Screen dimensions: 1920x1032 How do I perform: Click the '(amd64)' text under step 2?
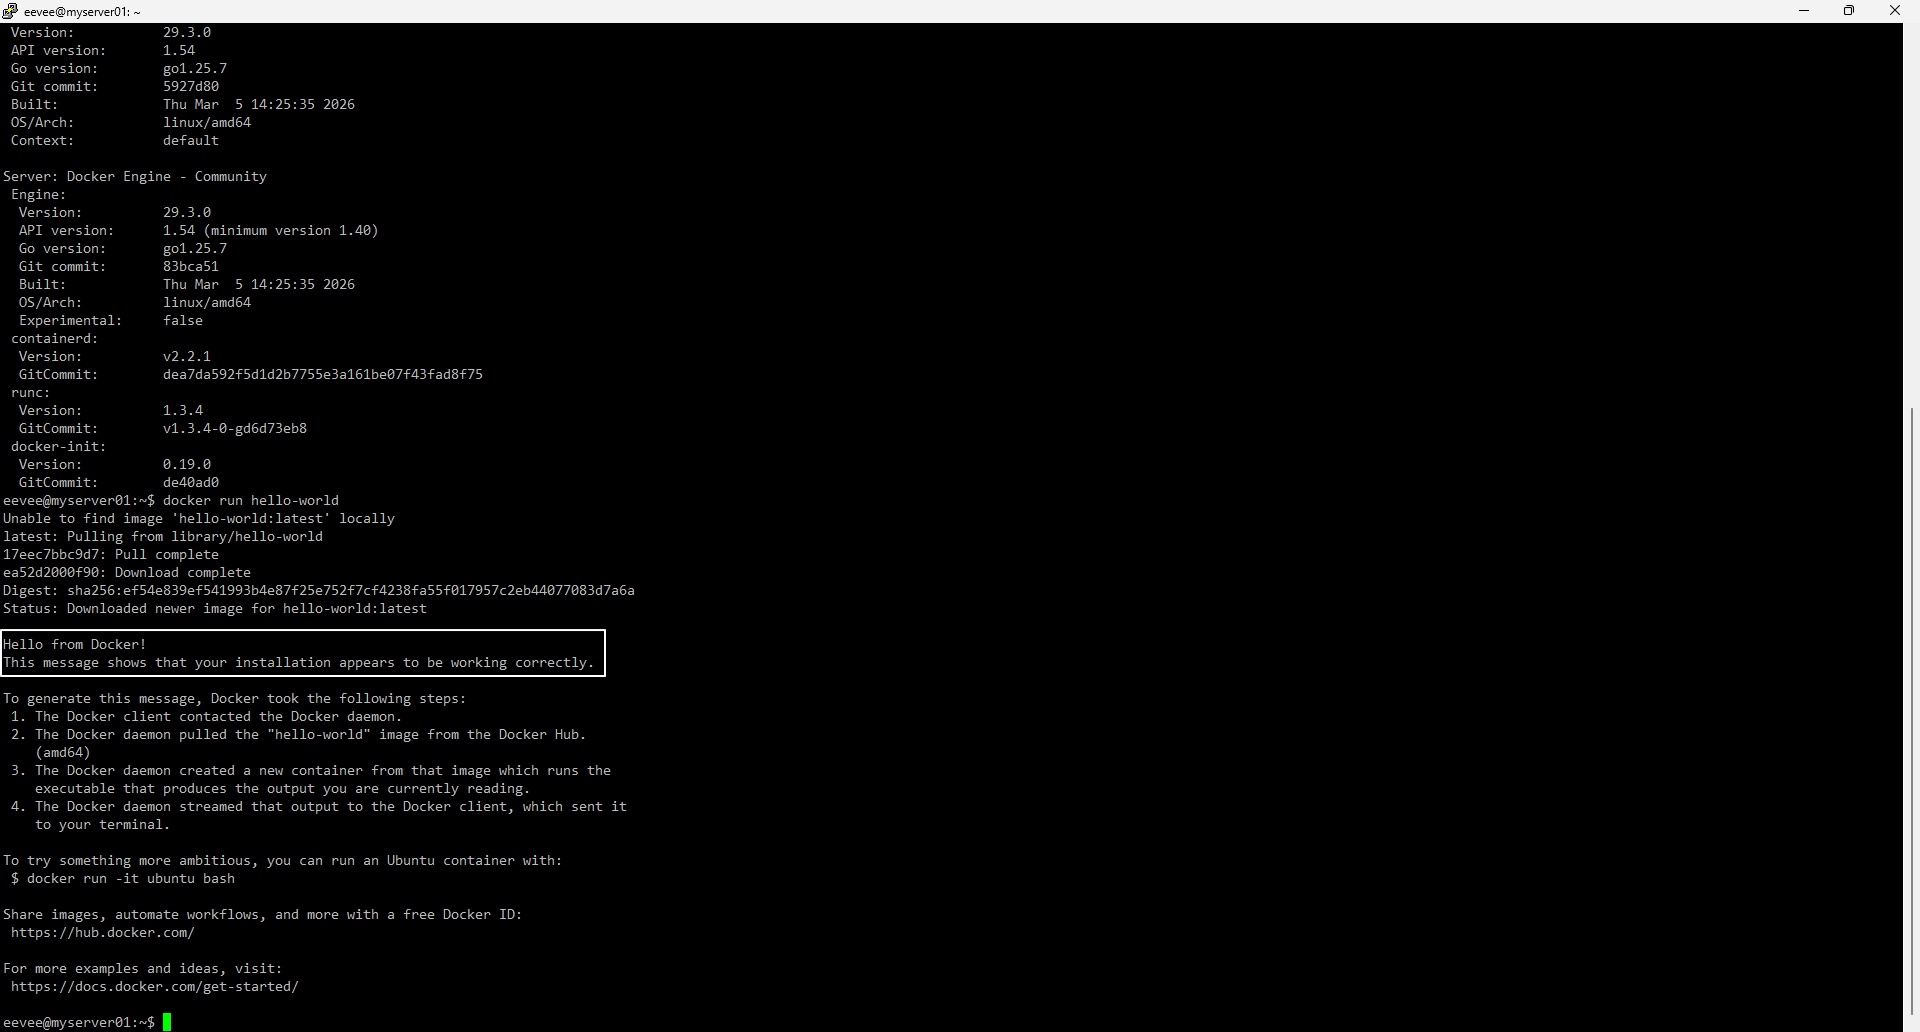click(63, 752)
